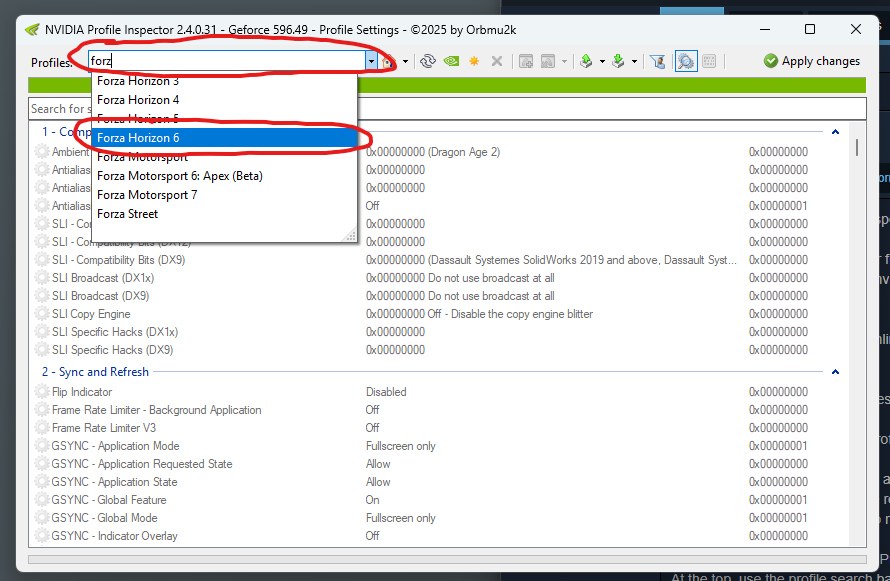Click gear icon beside SLI Broadcast (DX9)

[41, 296]
